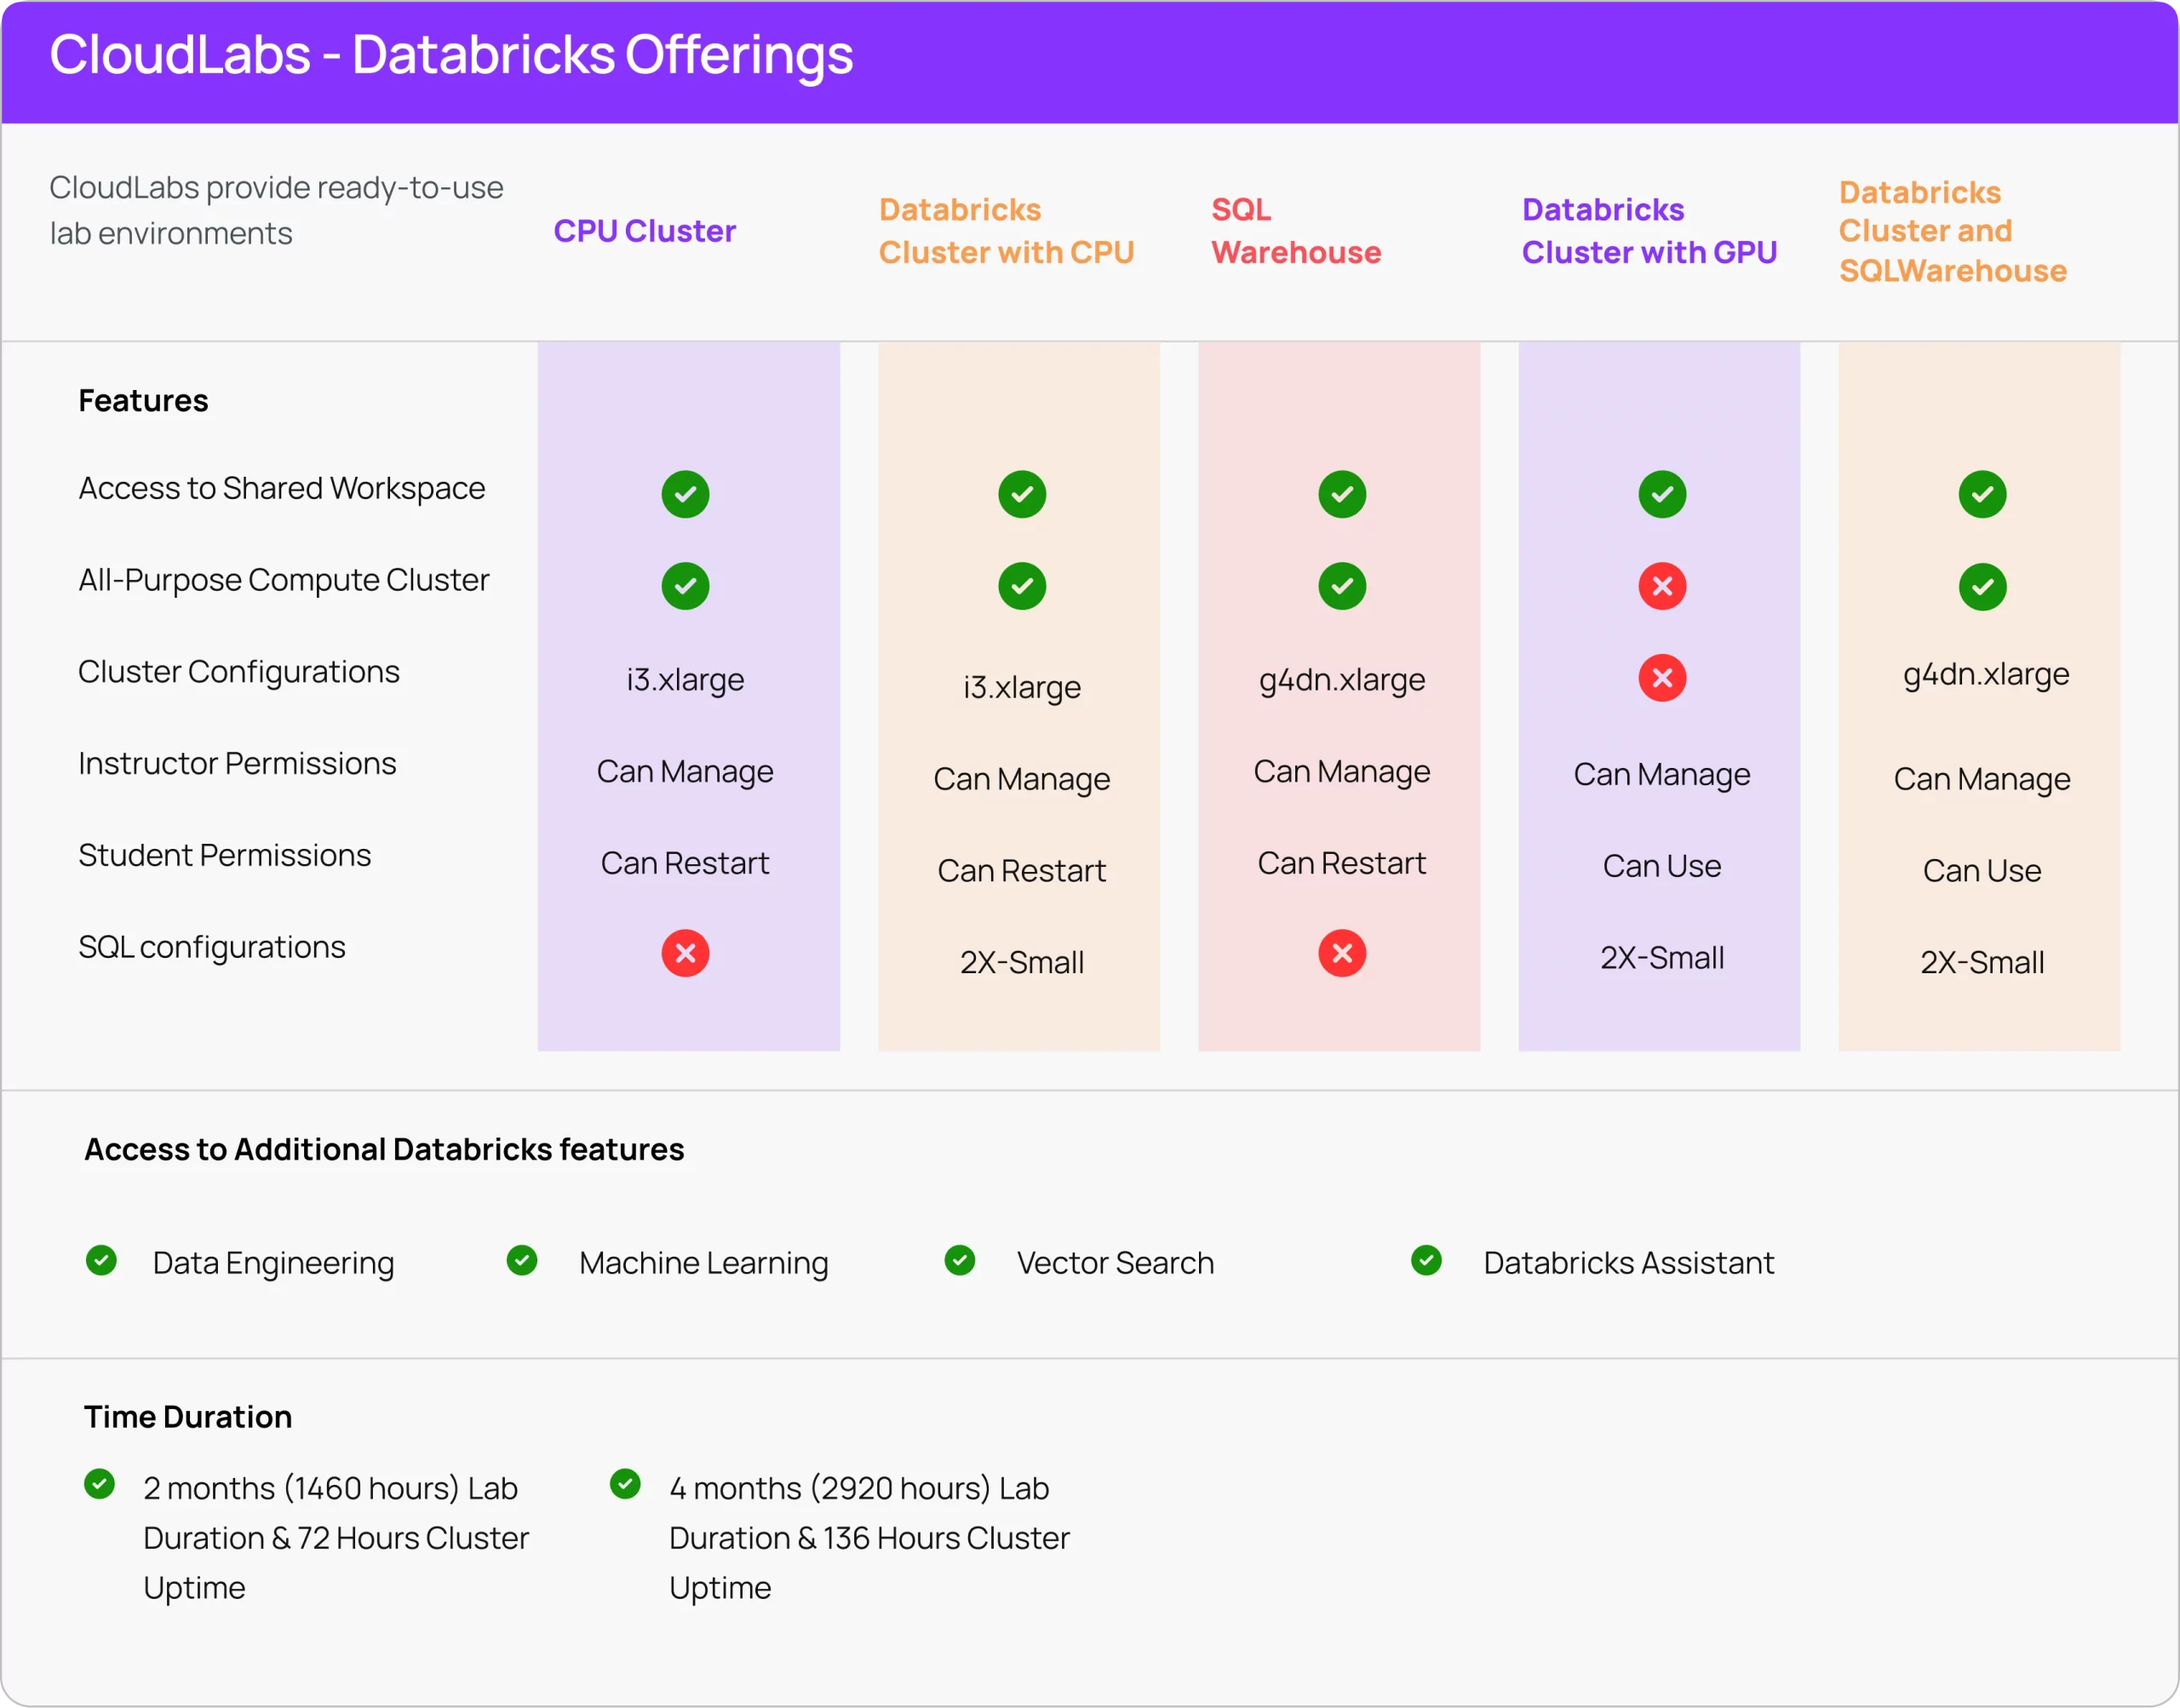Viewport: 2180px width, 1708px height.
Task: Select the SQL Warehouse column heading
Action: (x=1295, y=231)
